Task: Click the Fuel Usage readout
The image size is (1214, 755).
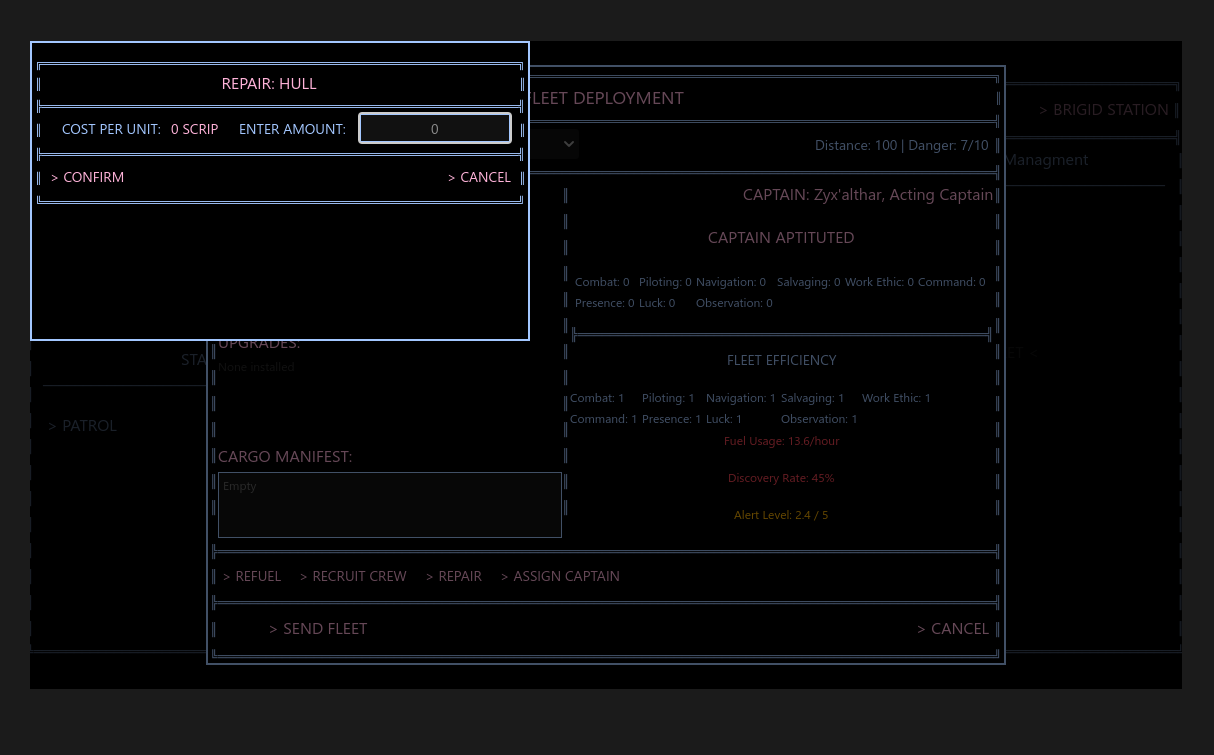Action: [x=781, y=441]
